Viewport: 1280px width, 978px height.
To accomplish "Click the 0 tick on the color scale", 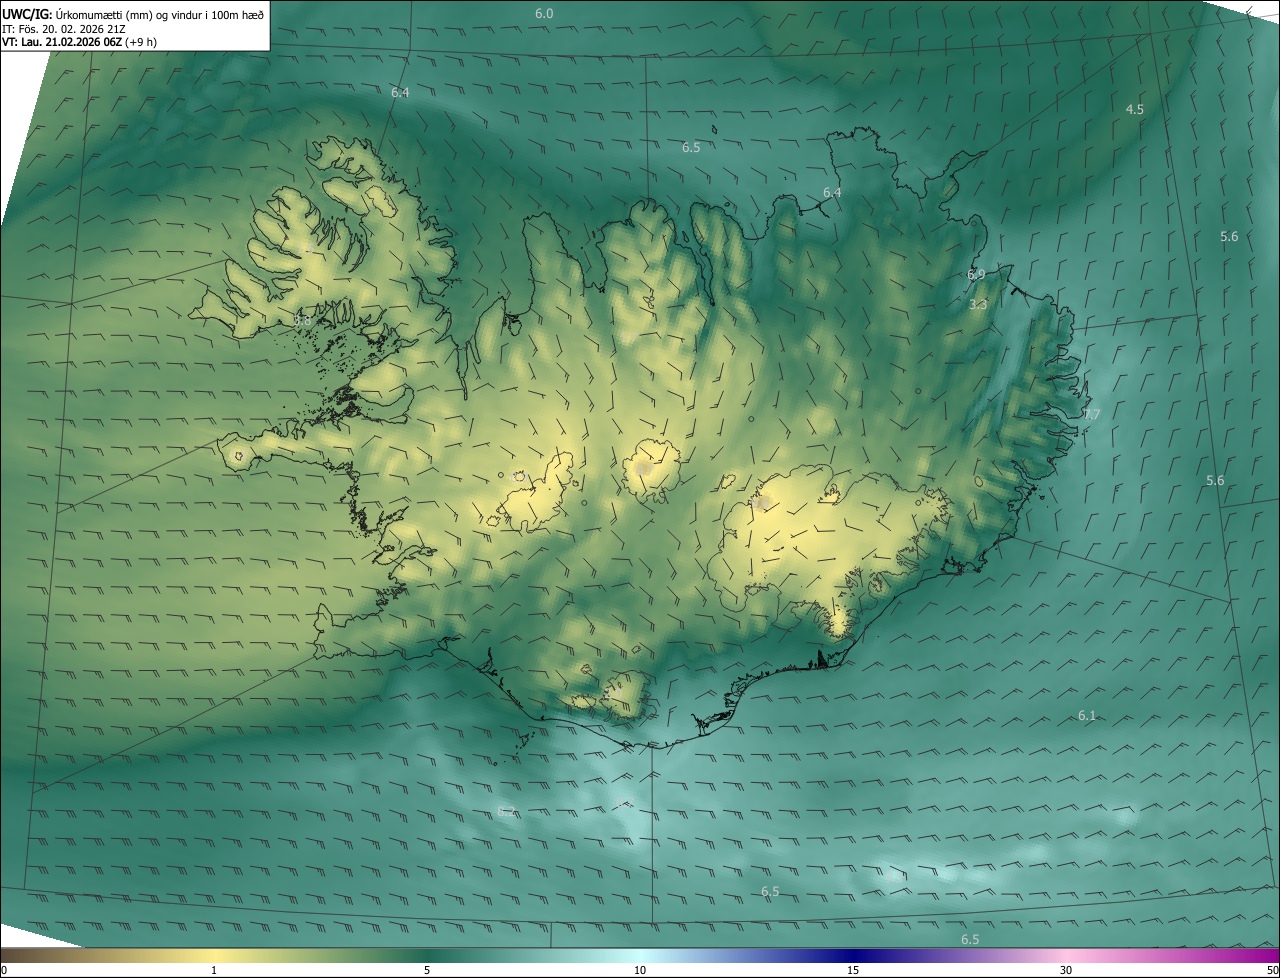I will 4,970.
